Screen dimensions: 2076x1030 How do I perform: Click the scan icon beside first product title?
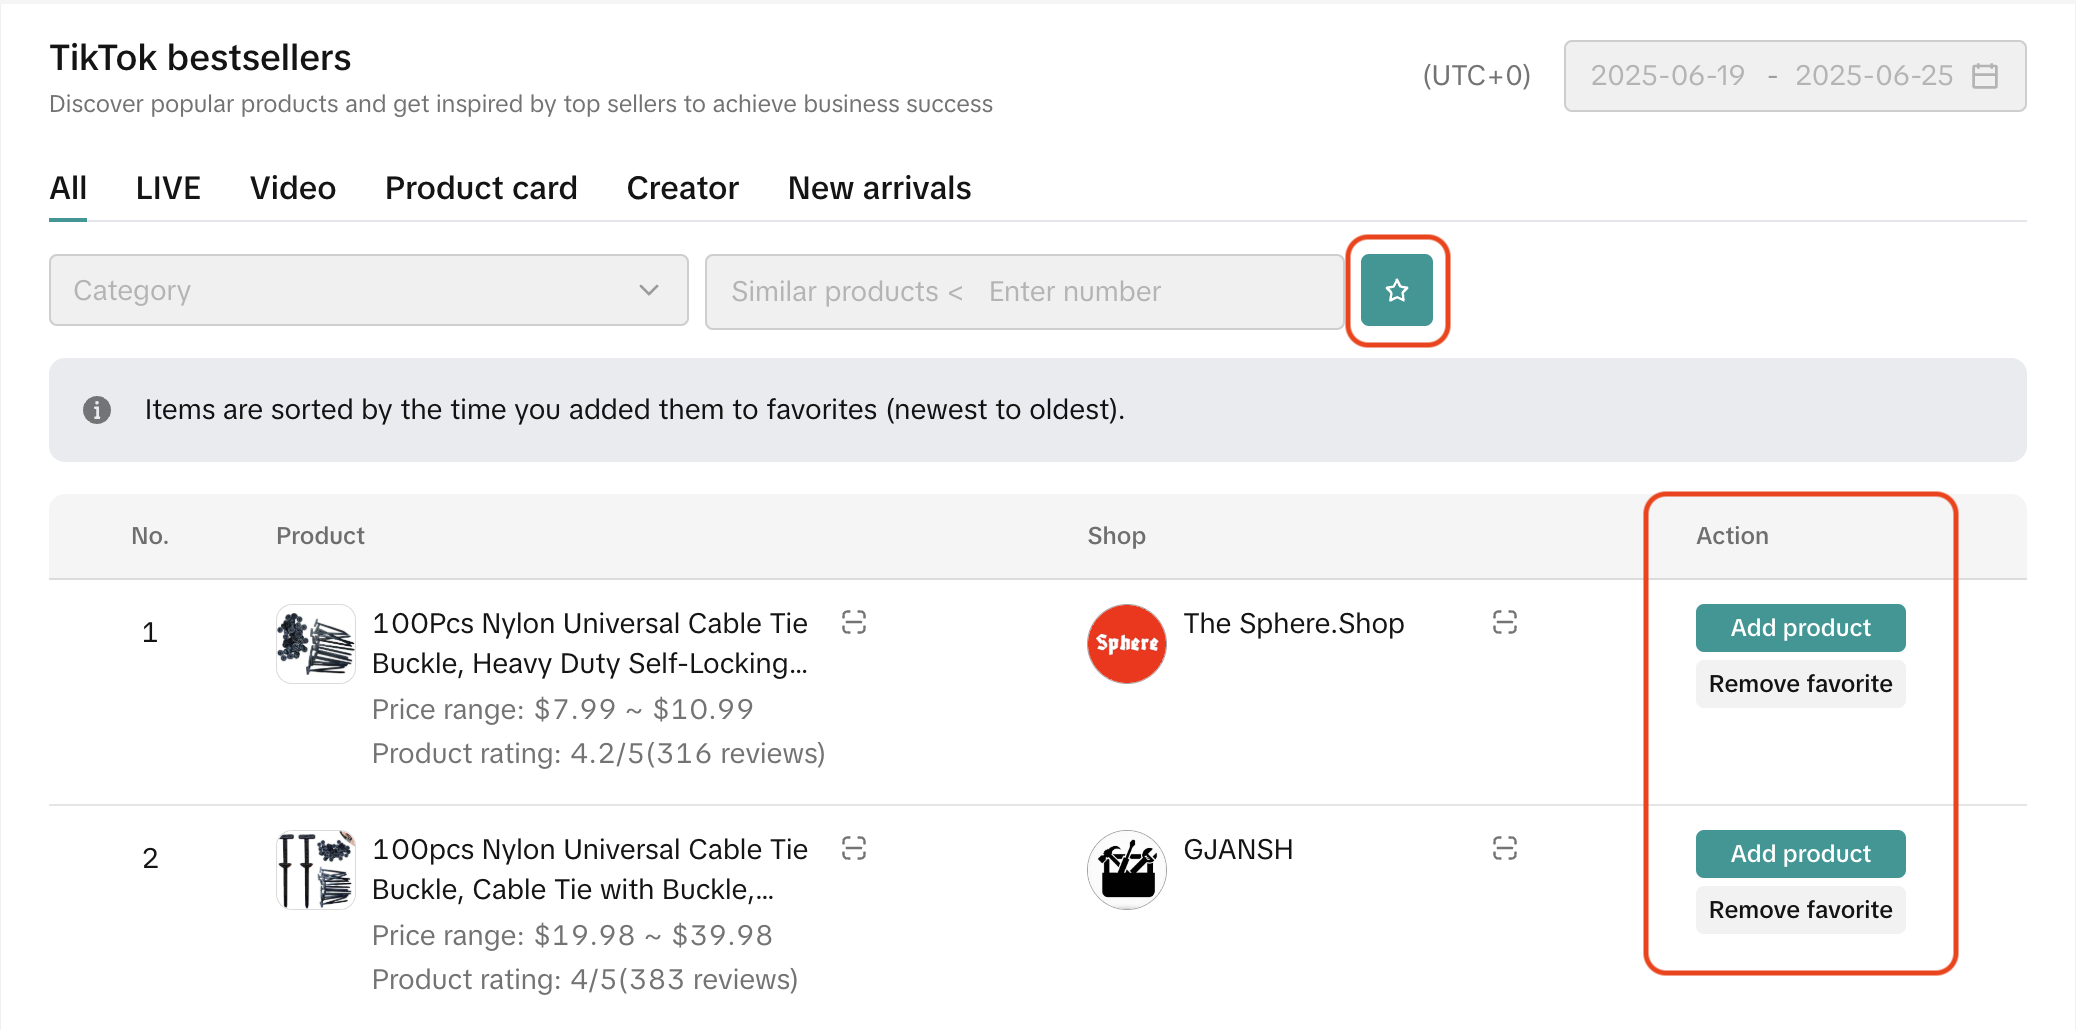pyautogui.click(x=854, y=623)
